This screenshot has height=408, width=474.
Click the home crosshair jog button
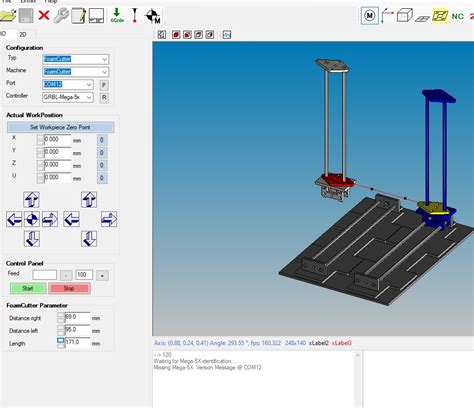tap(32, 219)
